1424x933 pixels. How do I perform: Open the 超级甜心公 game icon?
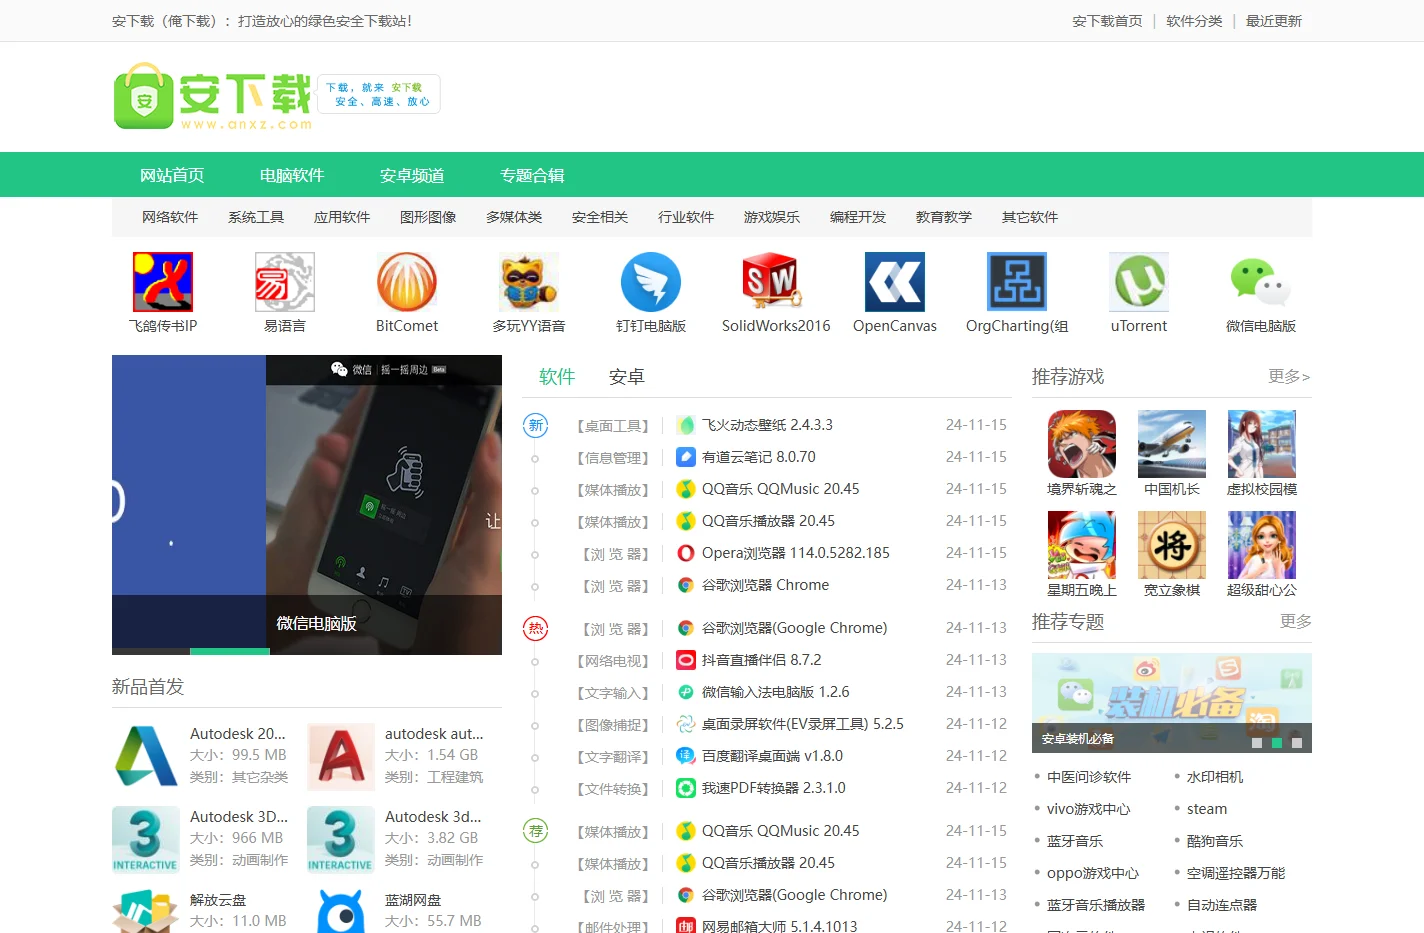coord(1262,545)
